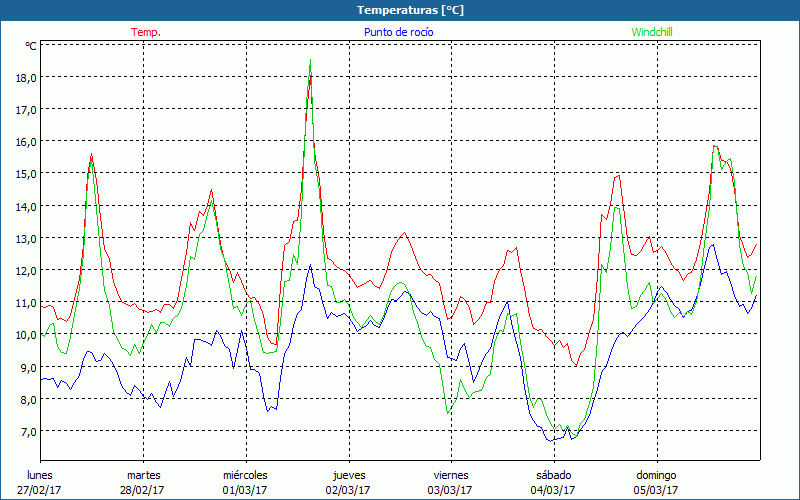Click the 12,0 value on the y-axis
The height and width of the screenshot is (500, 800).
click(x=25, y=271)
